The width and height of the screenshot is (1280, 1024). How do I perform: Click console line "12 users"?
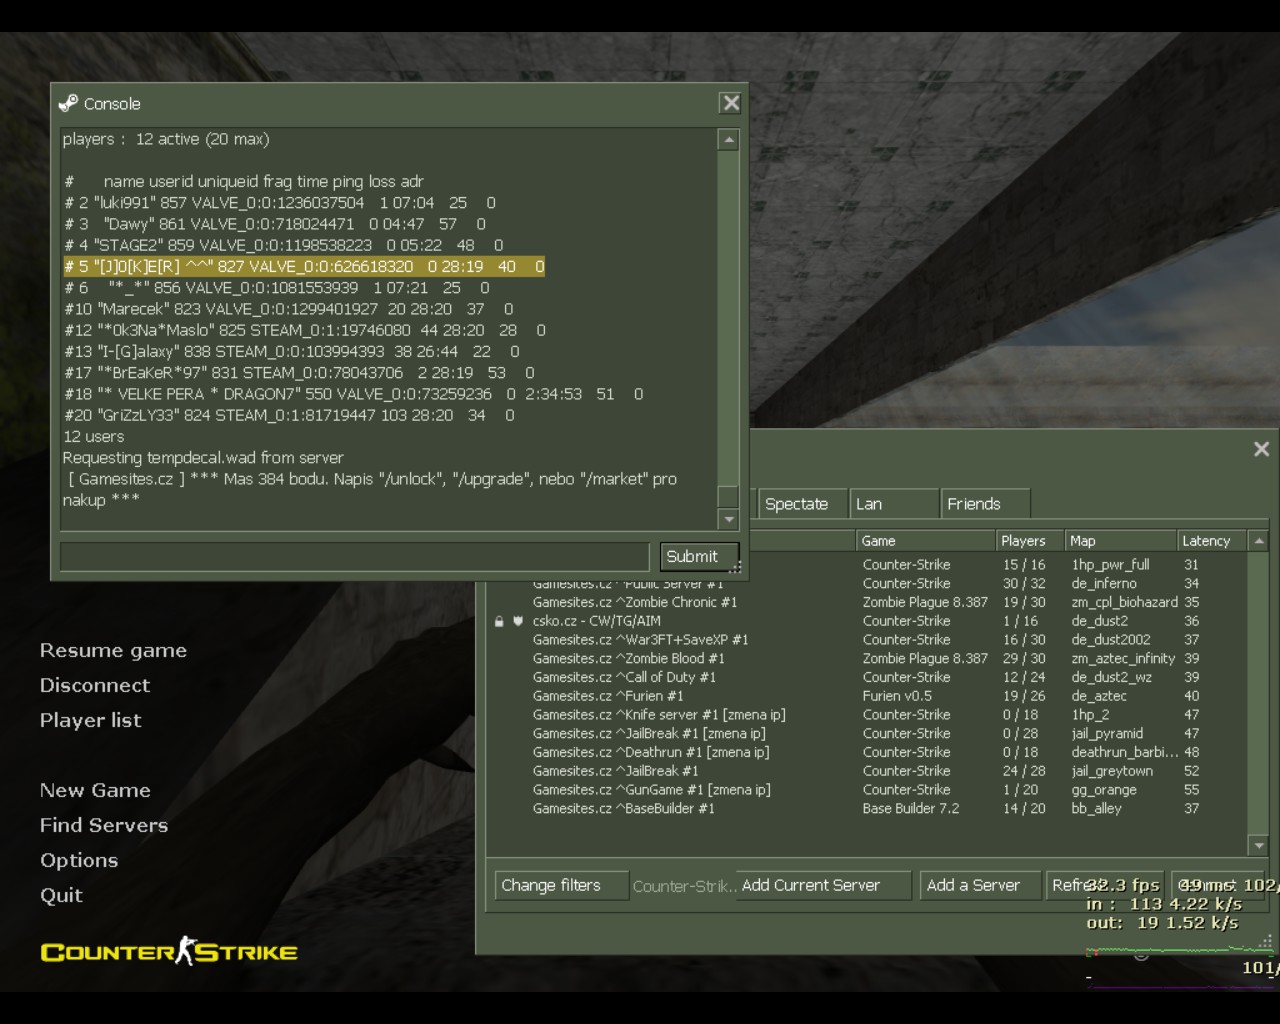(93, 436)
